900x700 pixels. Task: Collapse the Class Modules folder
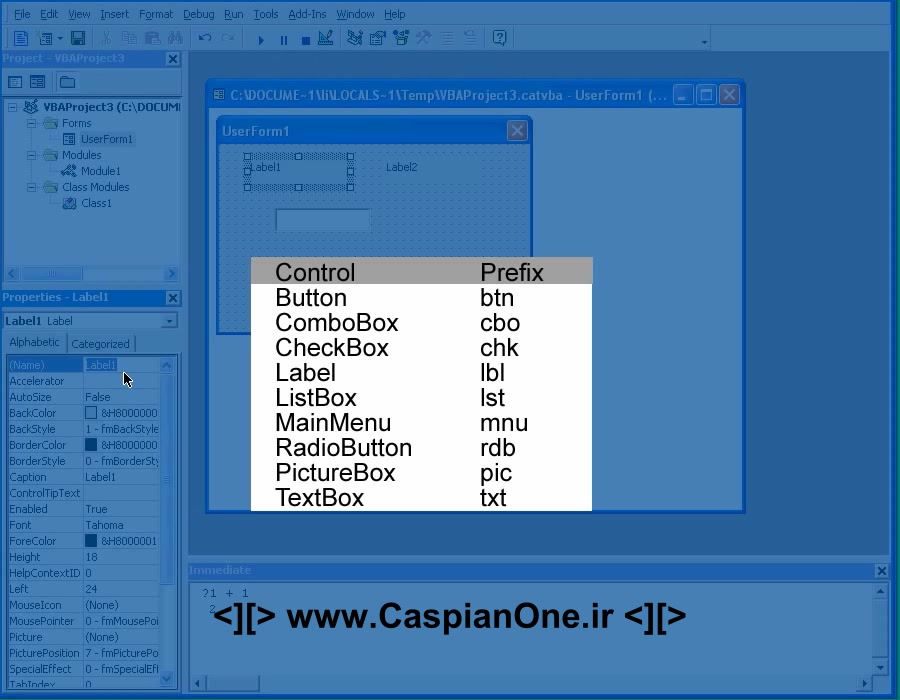[33, 187]
